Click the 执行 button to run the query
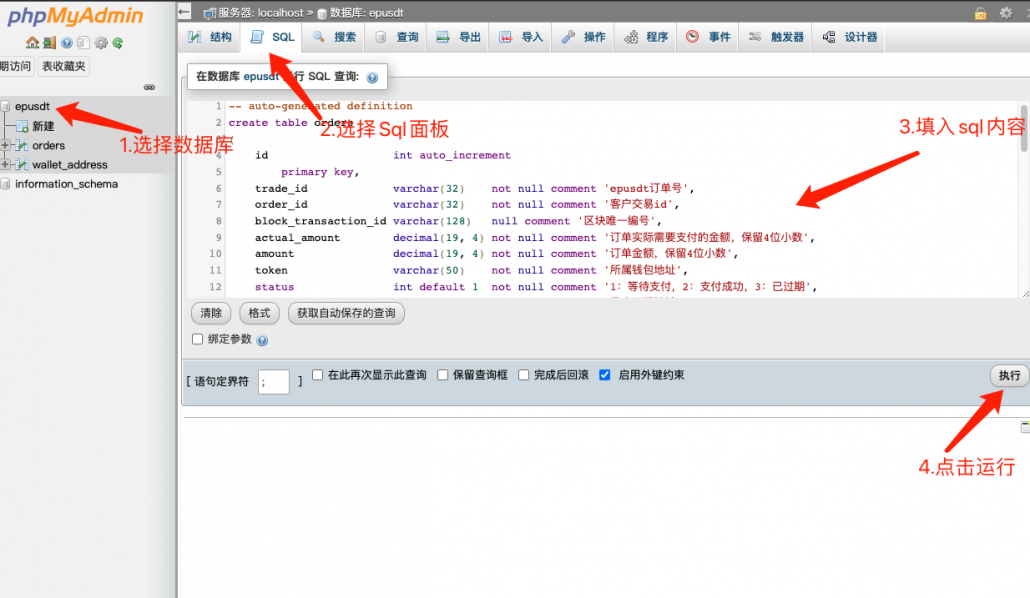The width and height of the screenshot is (1030, 598). (1008, 375)
